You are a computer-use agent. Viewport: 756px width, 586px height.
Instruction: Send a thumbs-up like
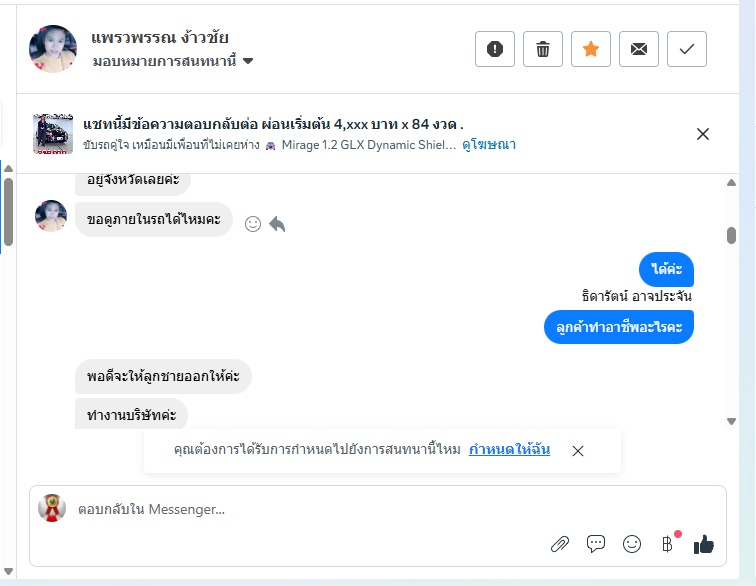(704, 544)
